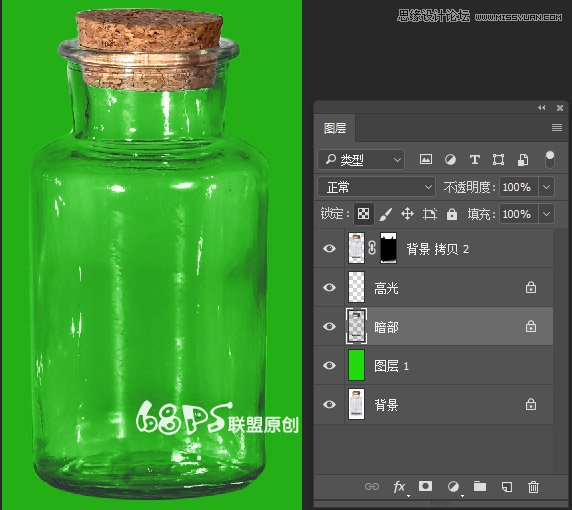
Task: Delete layer trash icon
Action: coord(533,487)
